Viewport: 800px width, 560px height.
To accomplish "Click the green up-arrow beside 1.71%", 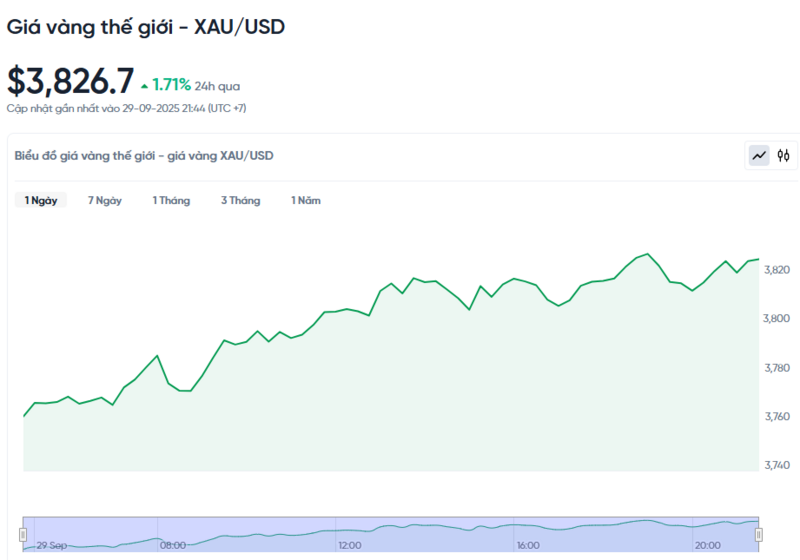I will [x=145, y=86].
